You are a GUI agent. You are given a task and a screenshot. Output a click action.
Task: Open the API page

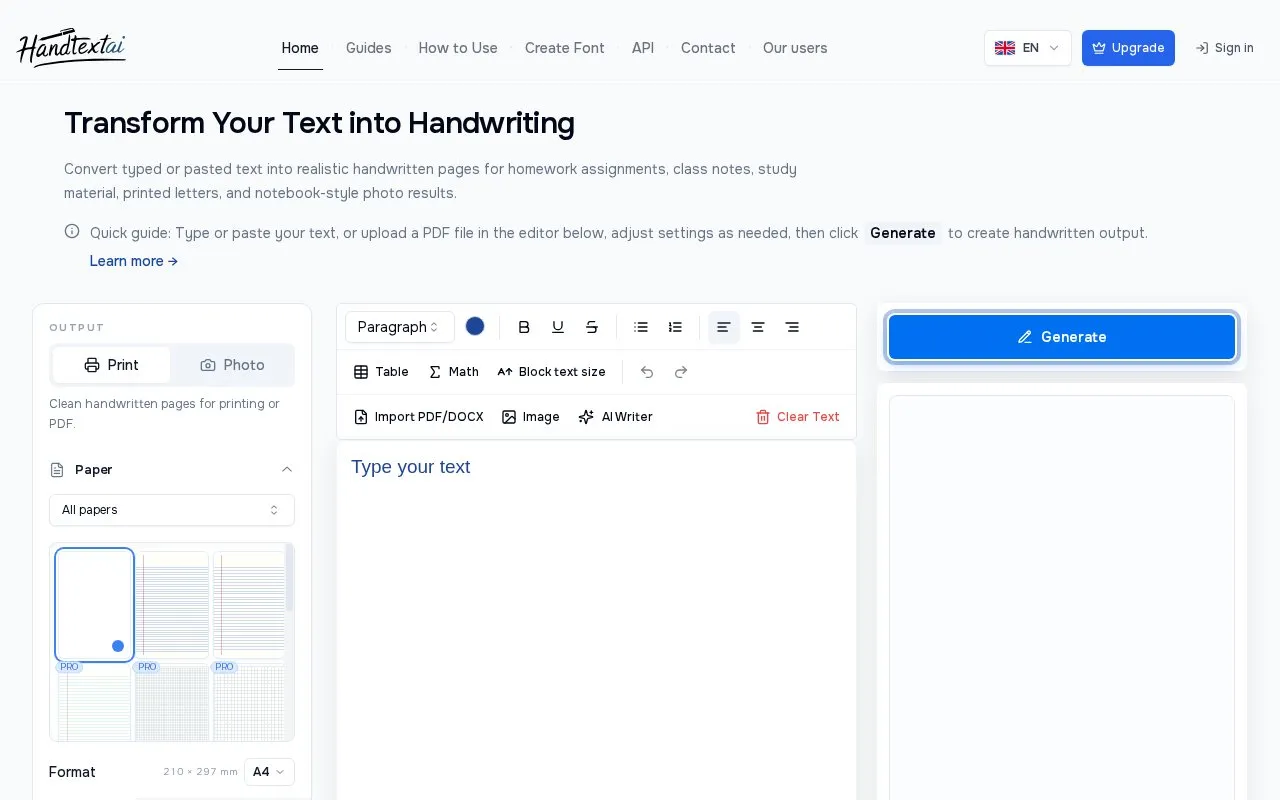click(x=643, y=48)
